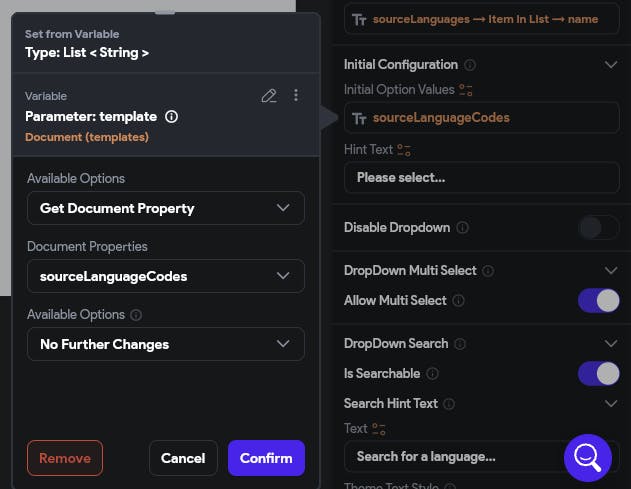The width and height of the screenshot is (631, 489).
Task: Click the variable icon beside Search Hint Text's Text label
Action: point(379,429)
